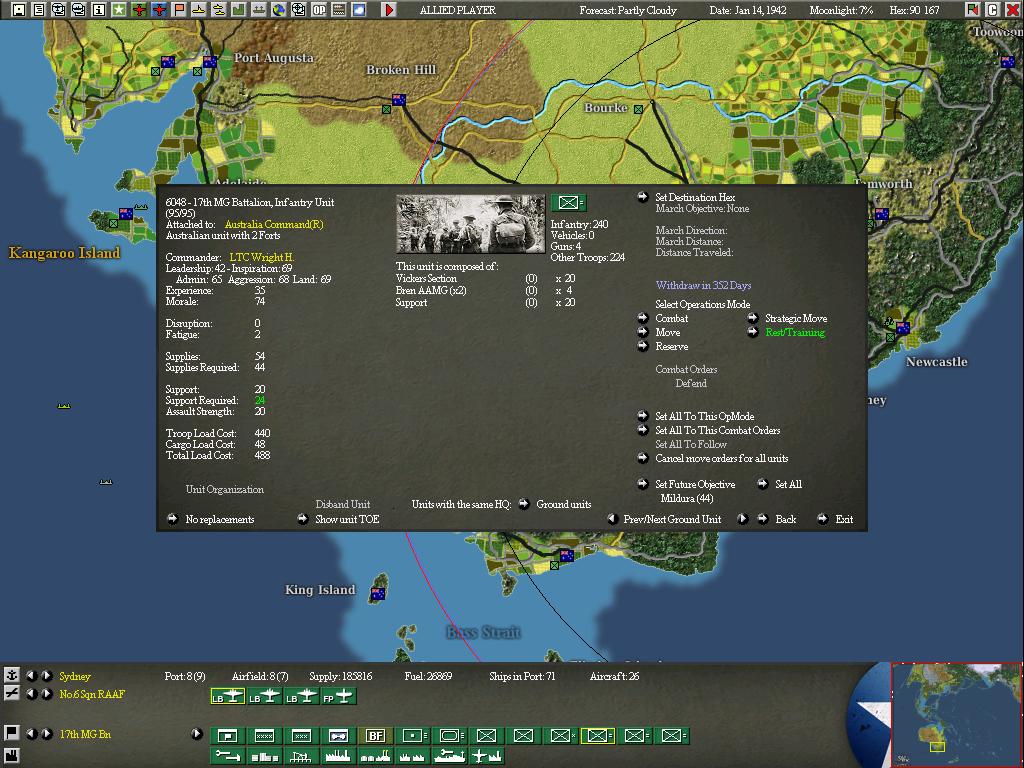
Task: Click the King Island base flag on map
Action: coord(377,593)
